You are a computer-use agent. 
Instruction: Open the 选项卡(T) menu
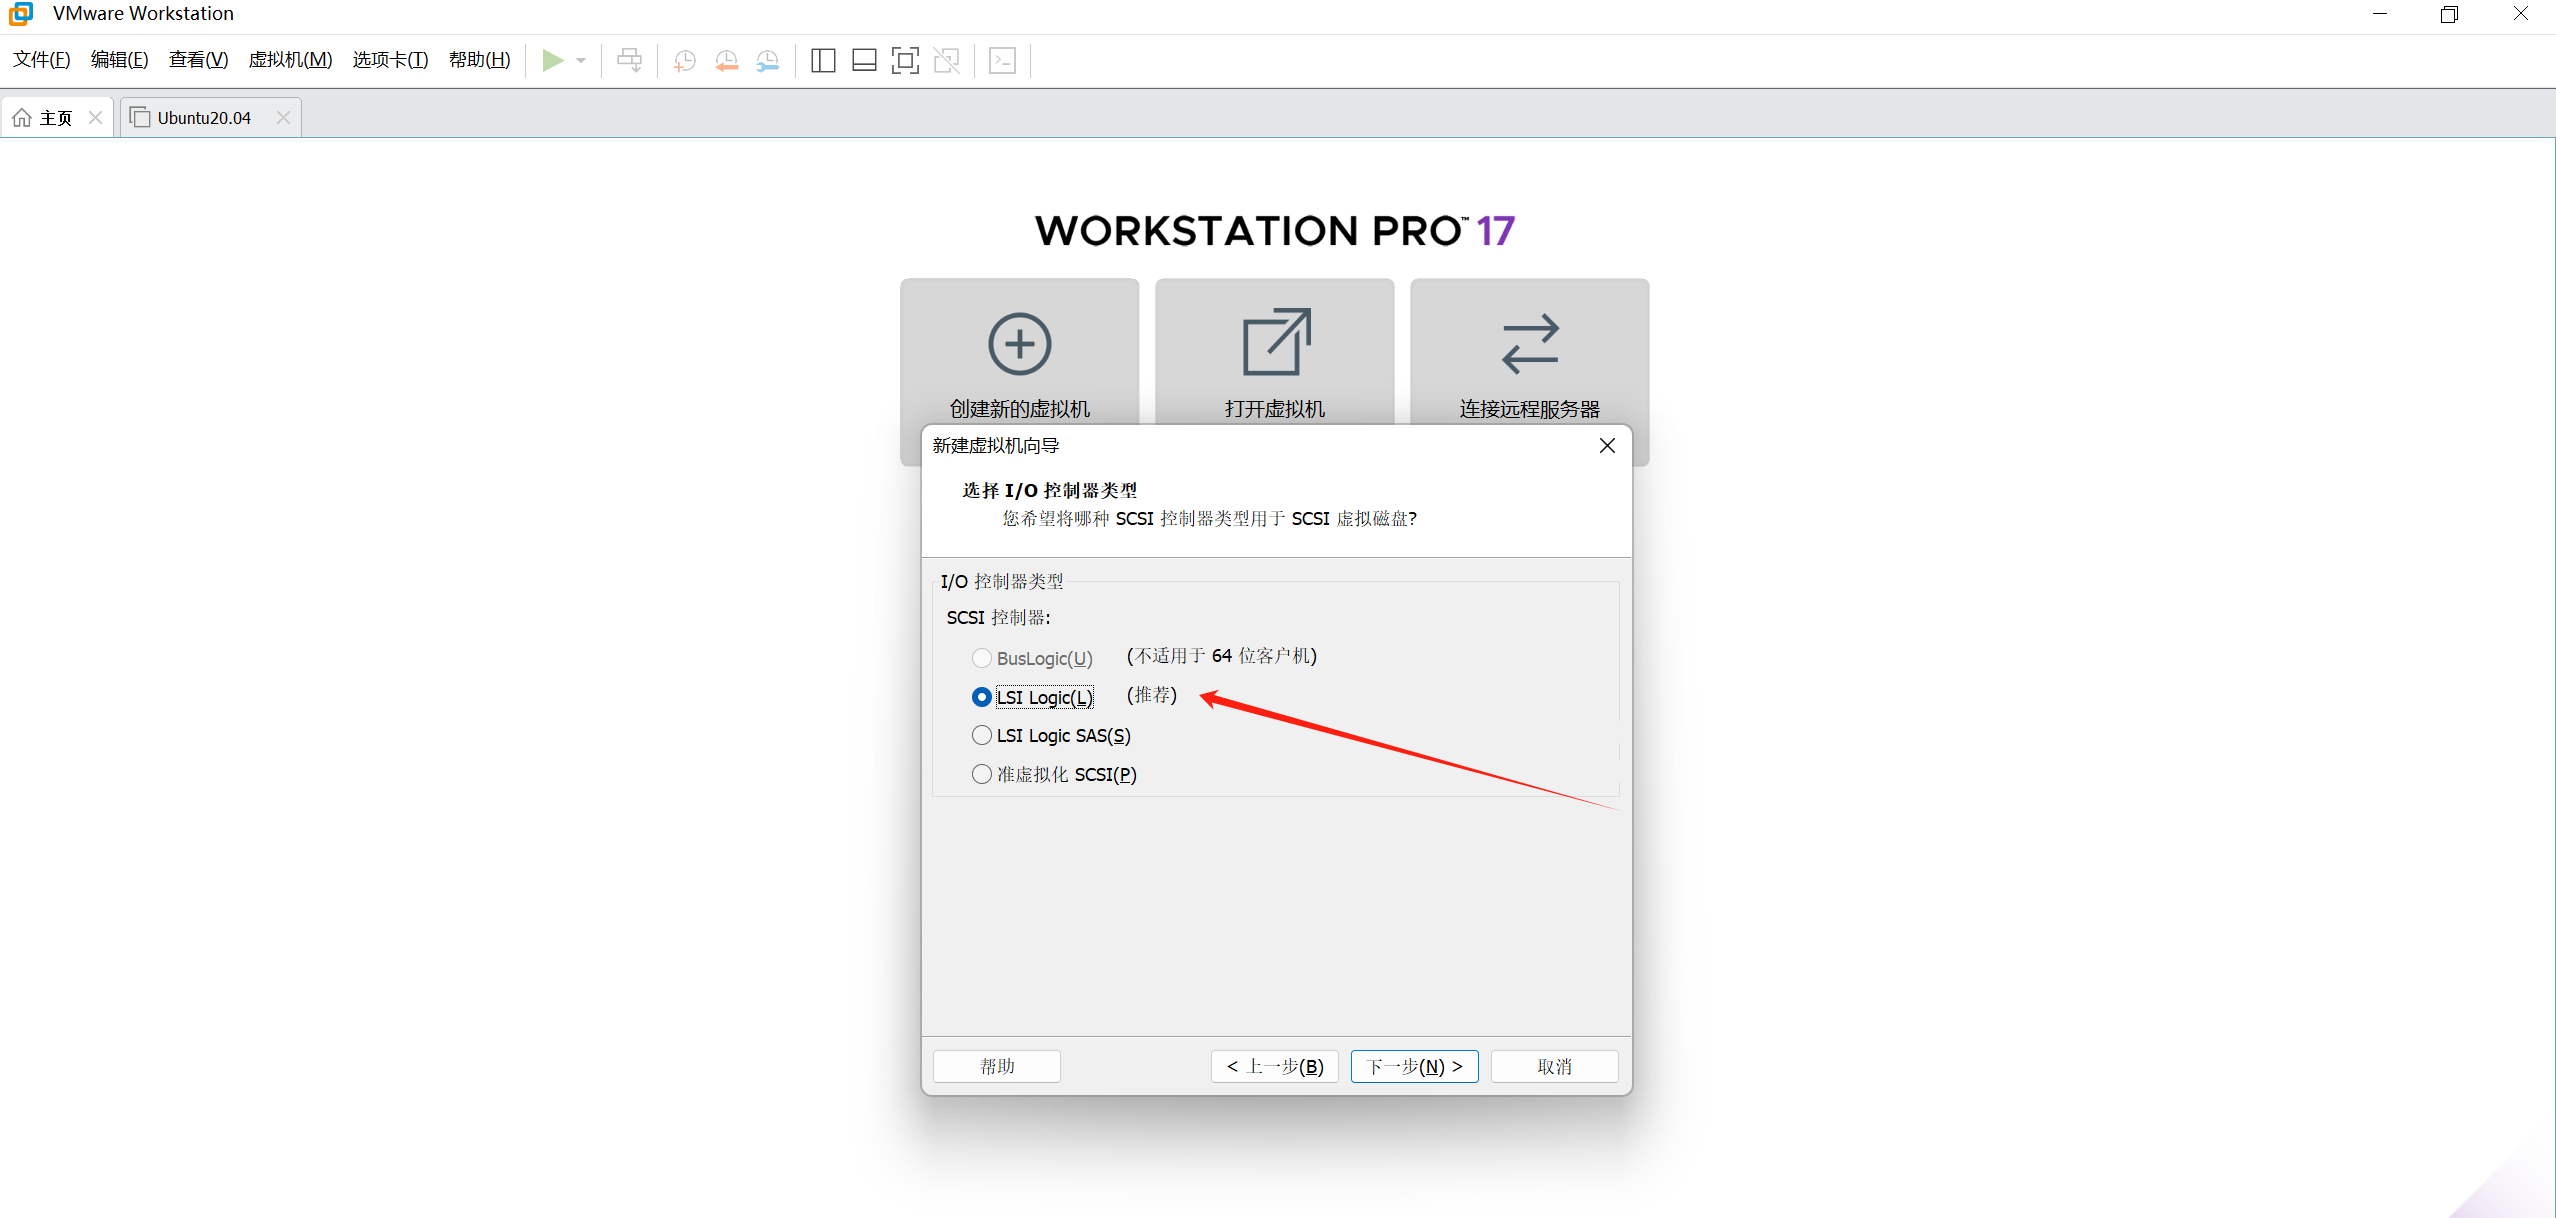[x=390, y=60]
